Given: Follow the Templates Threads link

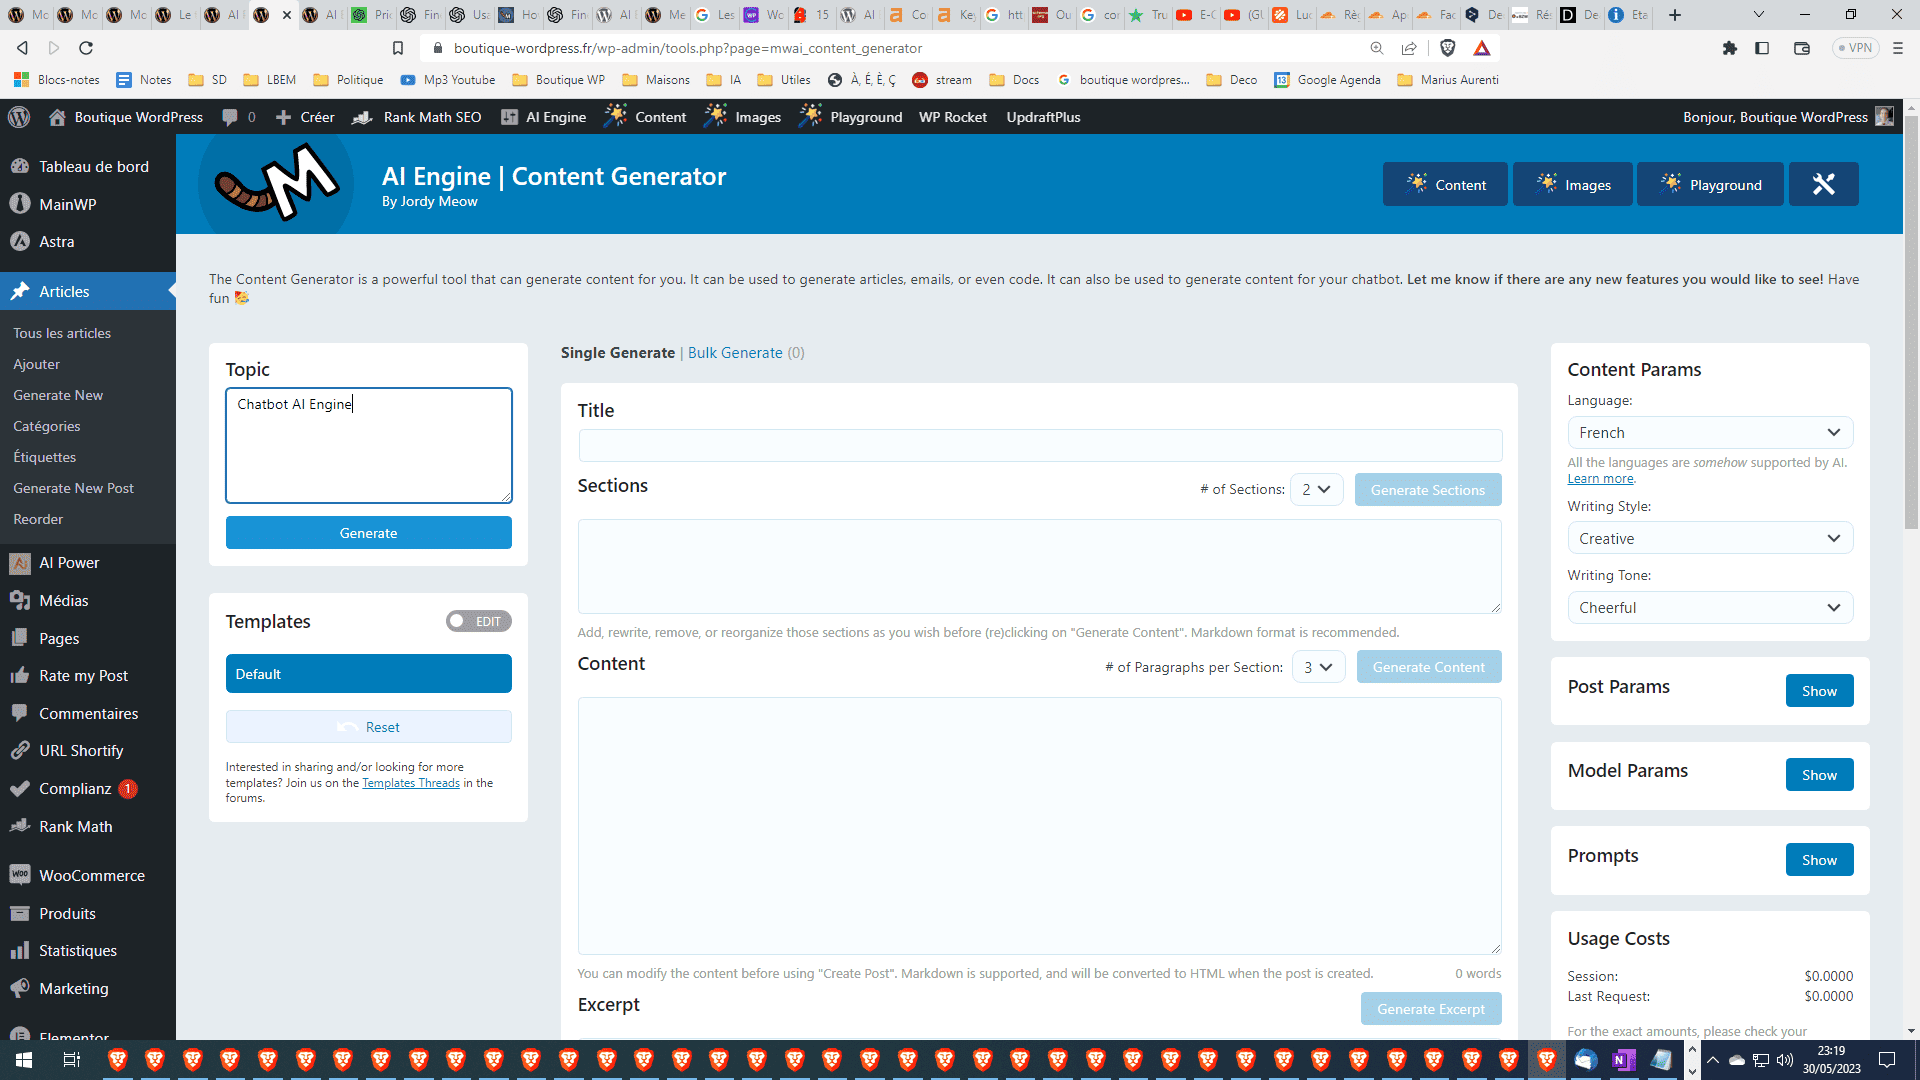Looking at the screenshot, I should click(411, 782).
